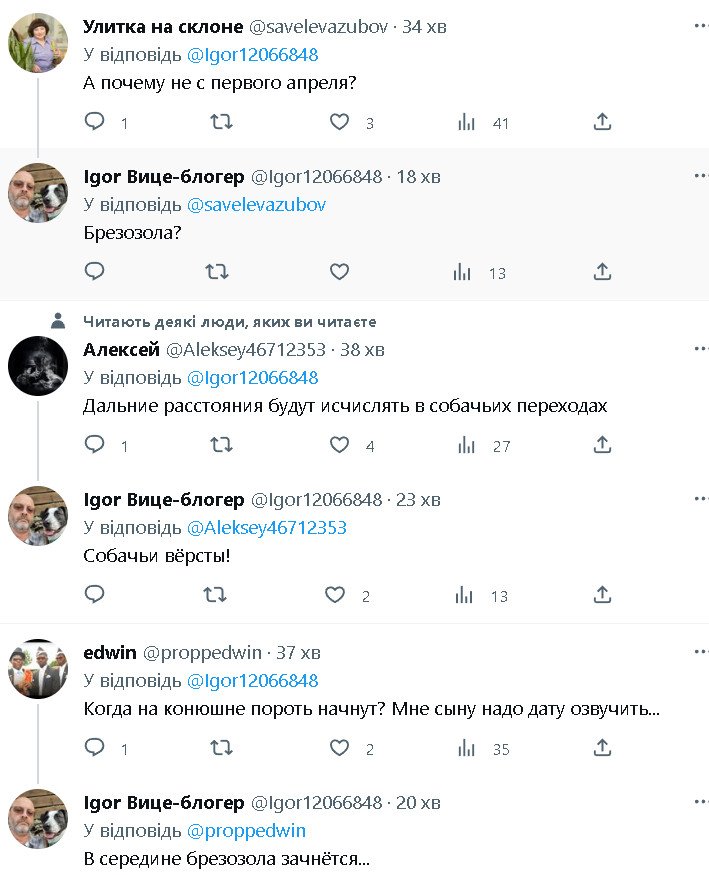Share the 'Брезозола?' tweet
This screenshot has height=875, width=709.
pos(602,271)
